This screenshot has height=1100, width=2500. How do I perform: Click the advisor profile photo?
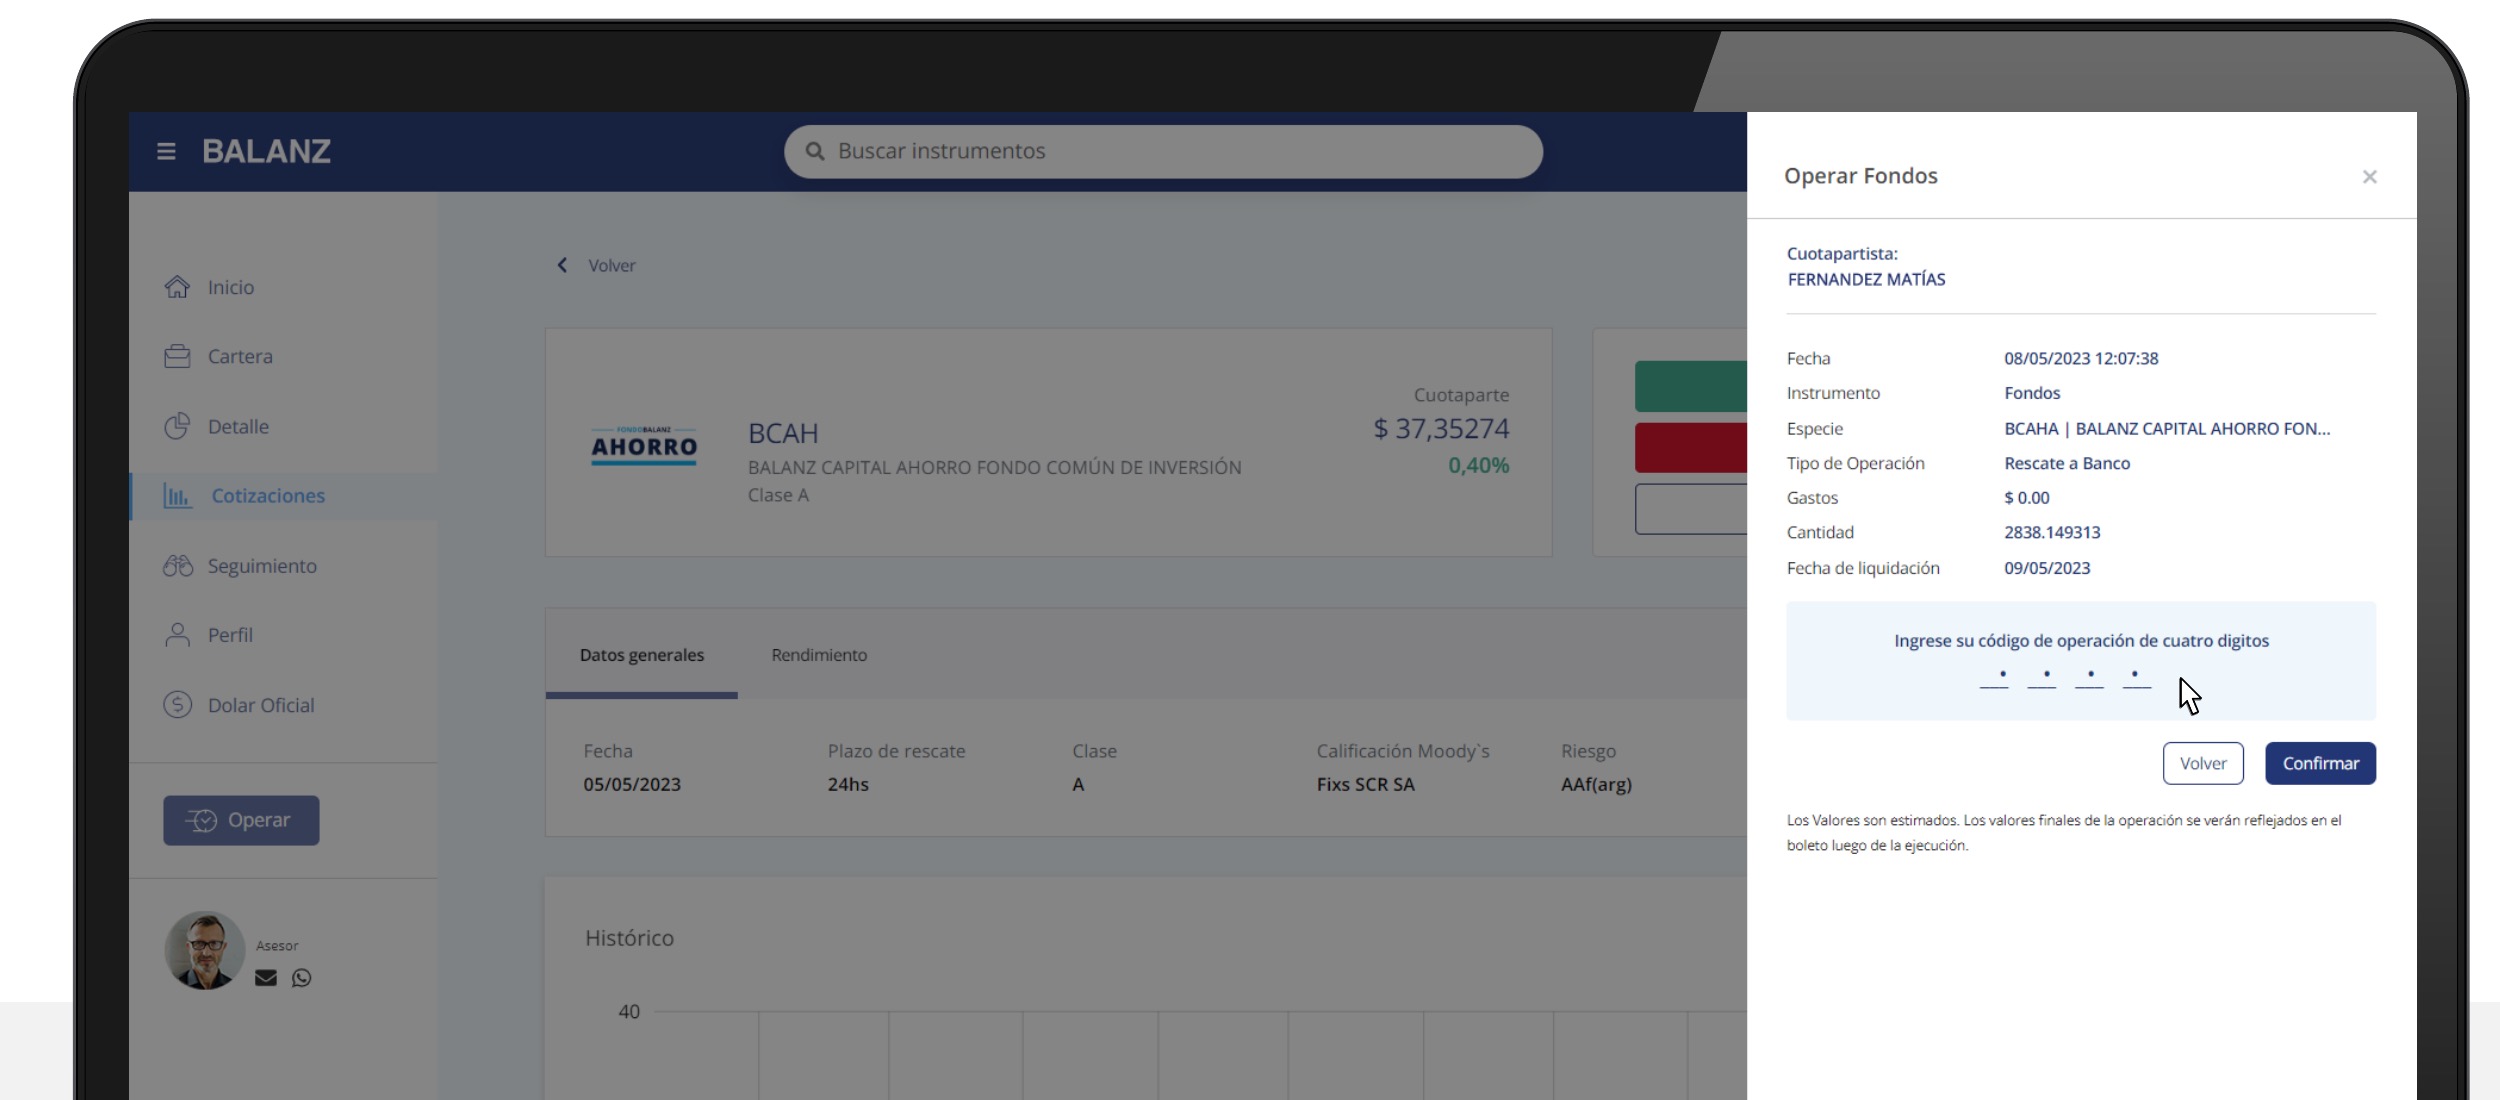pos(205,950)
